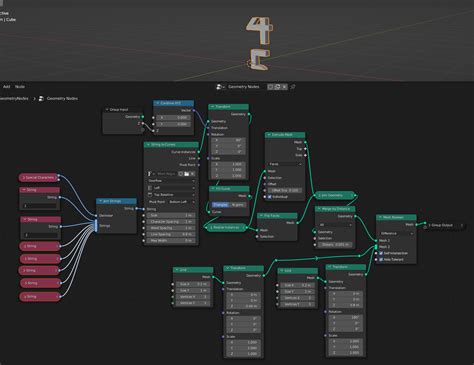This screenshot has width=474, height=365.
Task: Collapse the String to Curves node chevron
Action: 148,145
